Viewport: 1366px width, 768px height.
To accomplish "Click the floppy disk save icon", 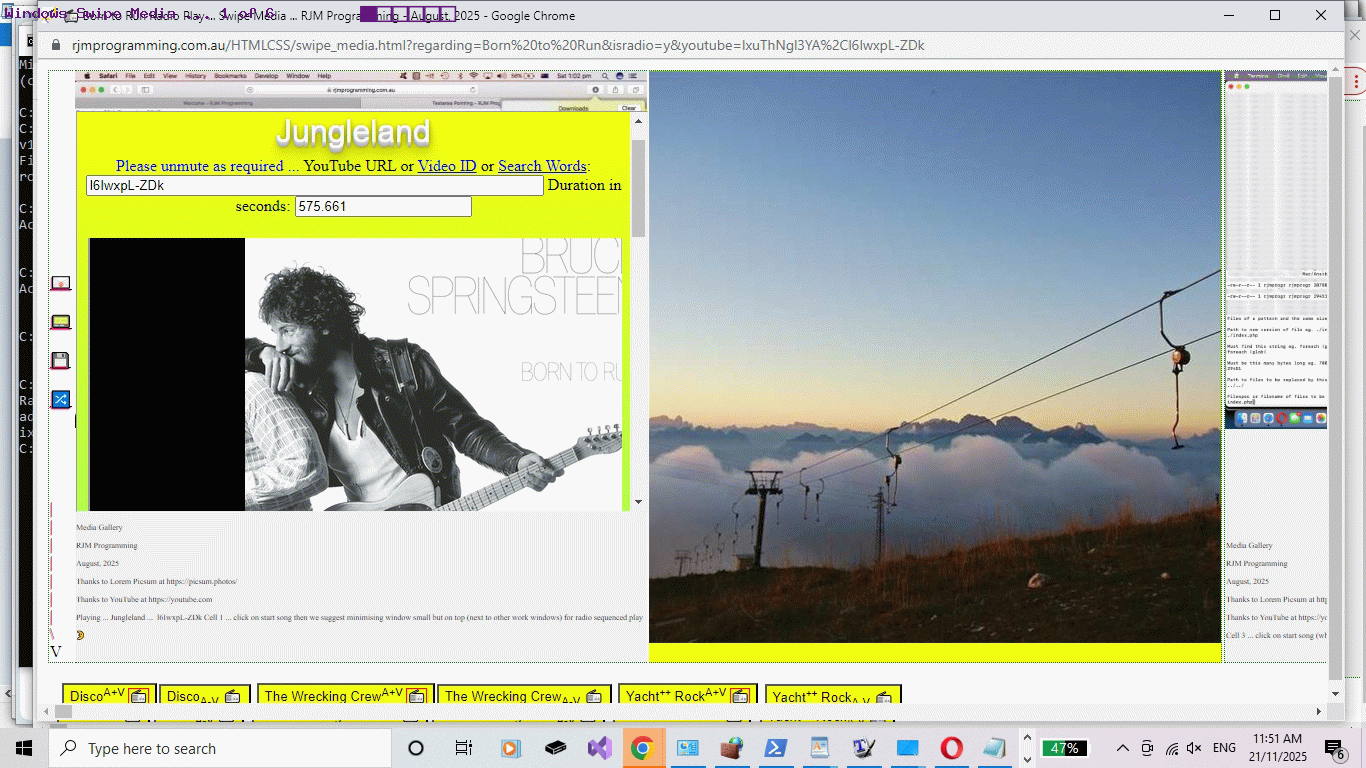I will point(60,361).
